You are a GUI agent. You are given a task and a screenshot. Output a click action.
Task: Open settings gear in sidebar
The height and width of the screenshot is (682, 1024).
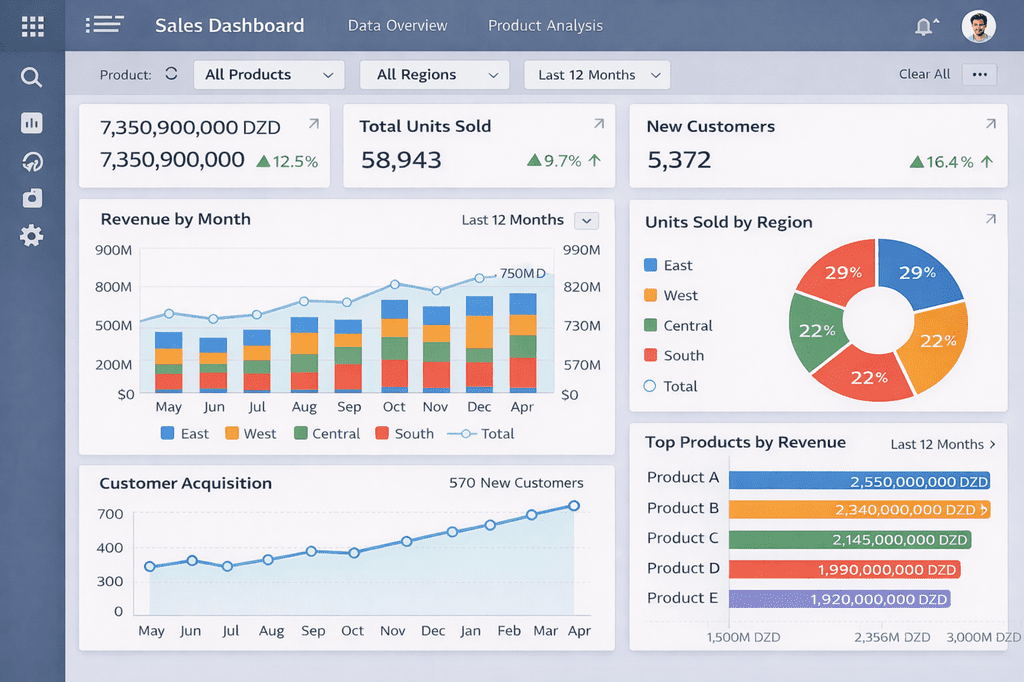pos(32,236)
